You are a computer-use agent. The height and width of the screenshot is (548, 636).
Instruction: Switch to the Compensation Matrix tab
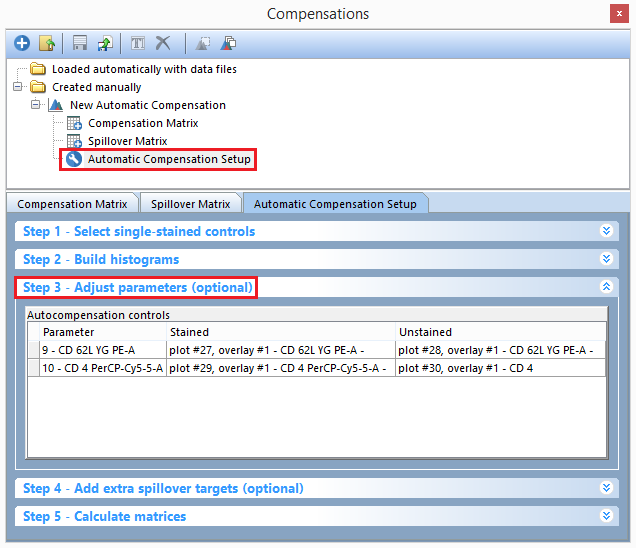click(x=72, y=204)
